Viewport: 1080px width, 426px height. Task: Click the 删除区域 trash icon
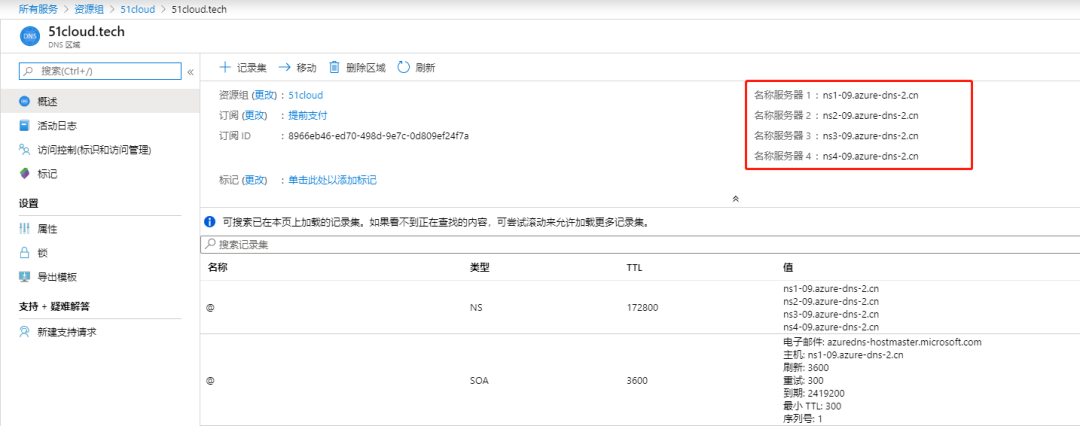coord(334,67)
